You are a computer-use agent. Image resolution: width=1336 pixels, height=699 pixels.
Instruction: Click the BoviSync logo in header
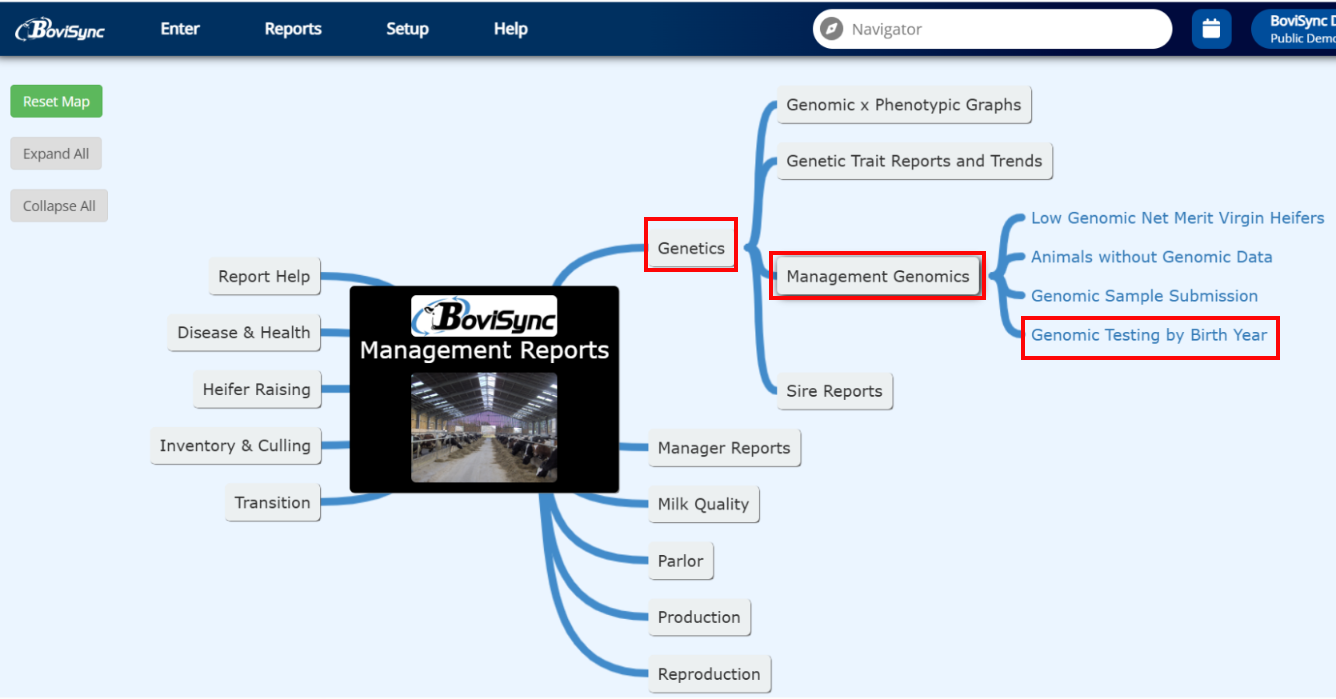point(60,29)
